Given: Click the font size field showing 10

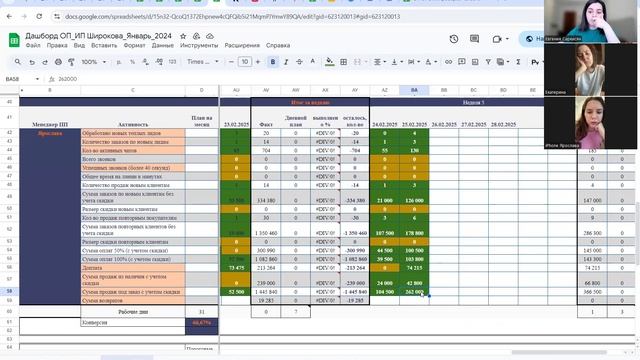Looking at the screenshot, I should coord(244,62).
